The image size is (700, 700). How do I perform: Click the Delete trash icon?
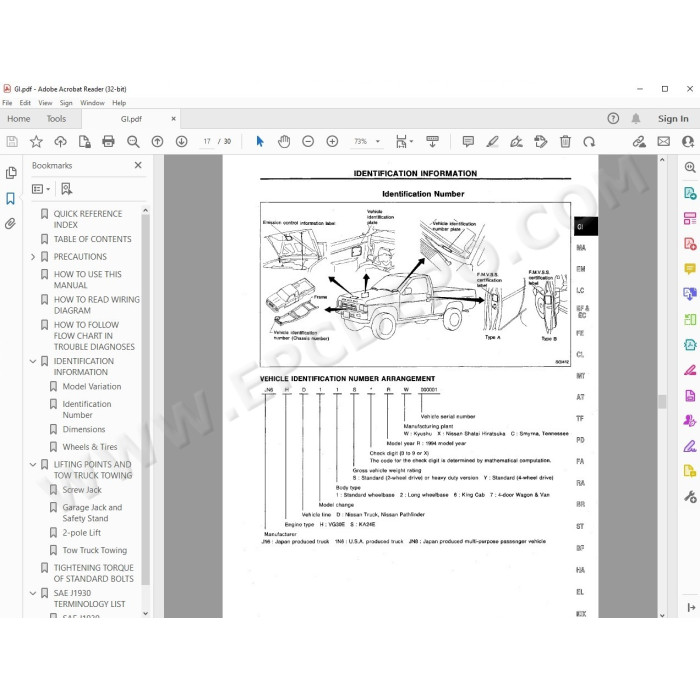(565, 142)
